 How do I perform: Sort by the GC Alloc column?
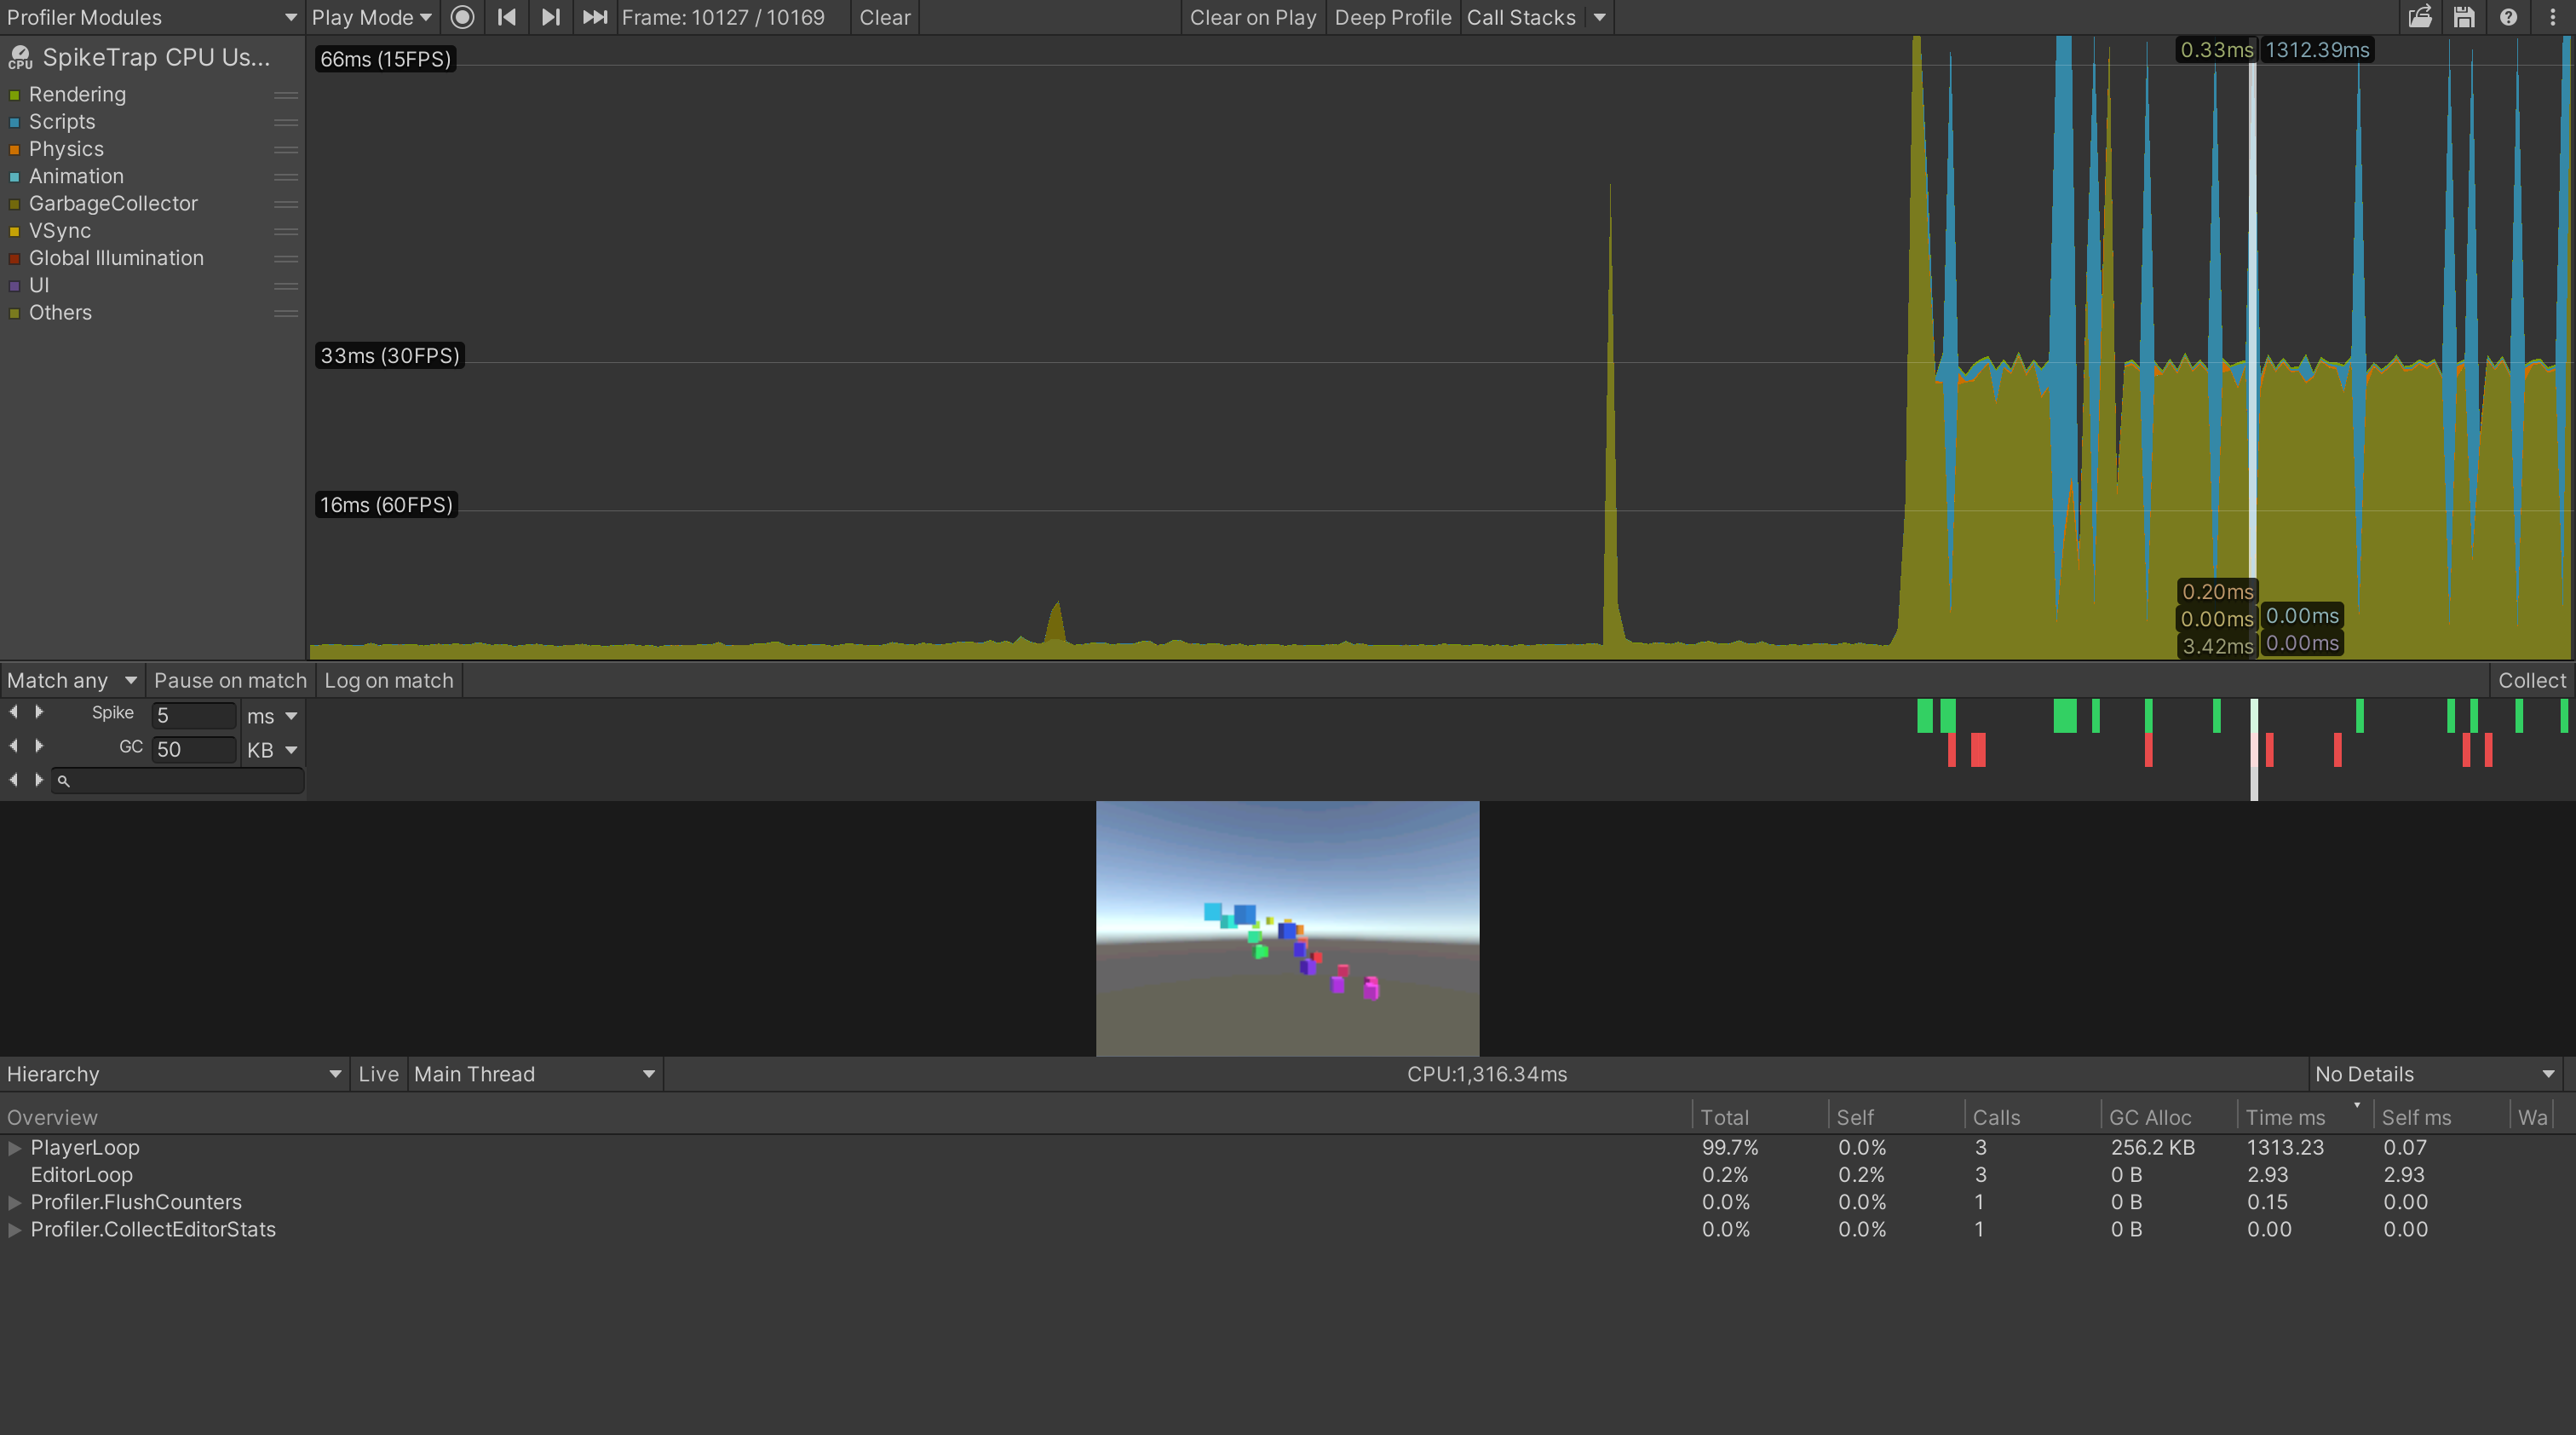[x=2150, y=1117]
